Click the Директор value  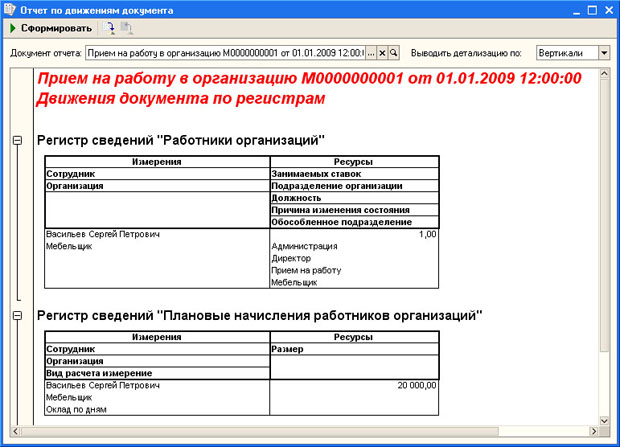pos(291,258)
